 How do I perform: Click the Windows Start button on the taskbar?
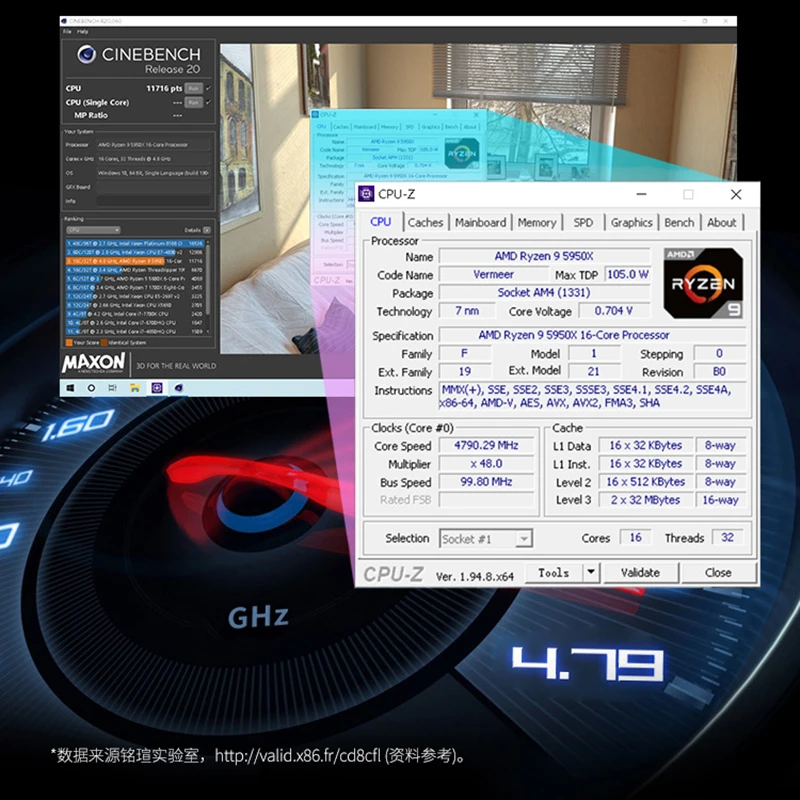[x=70, y=388]
